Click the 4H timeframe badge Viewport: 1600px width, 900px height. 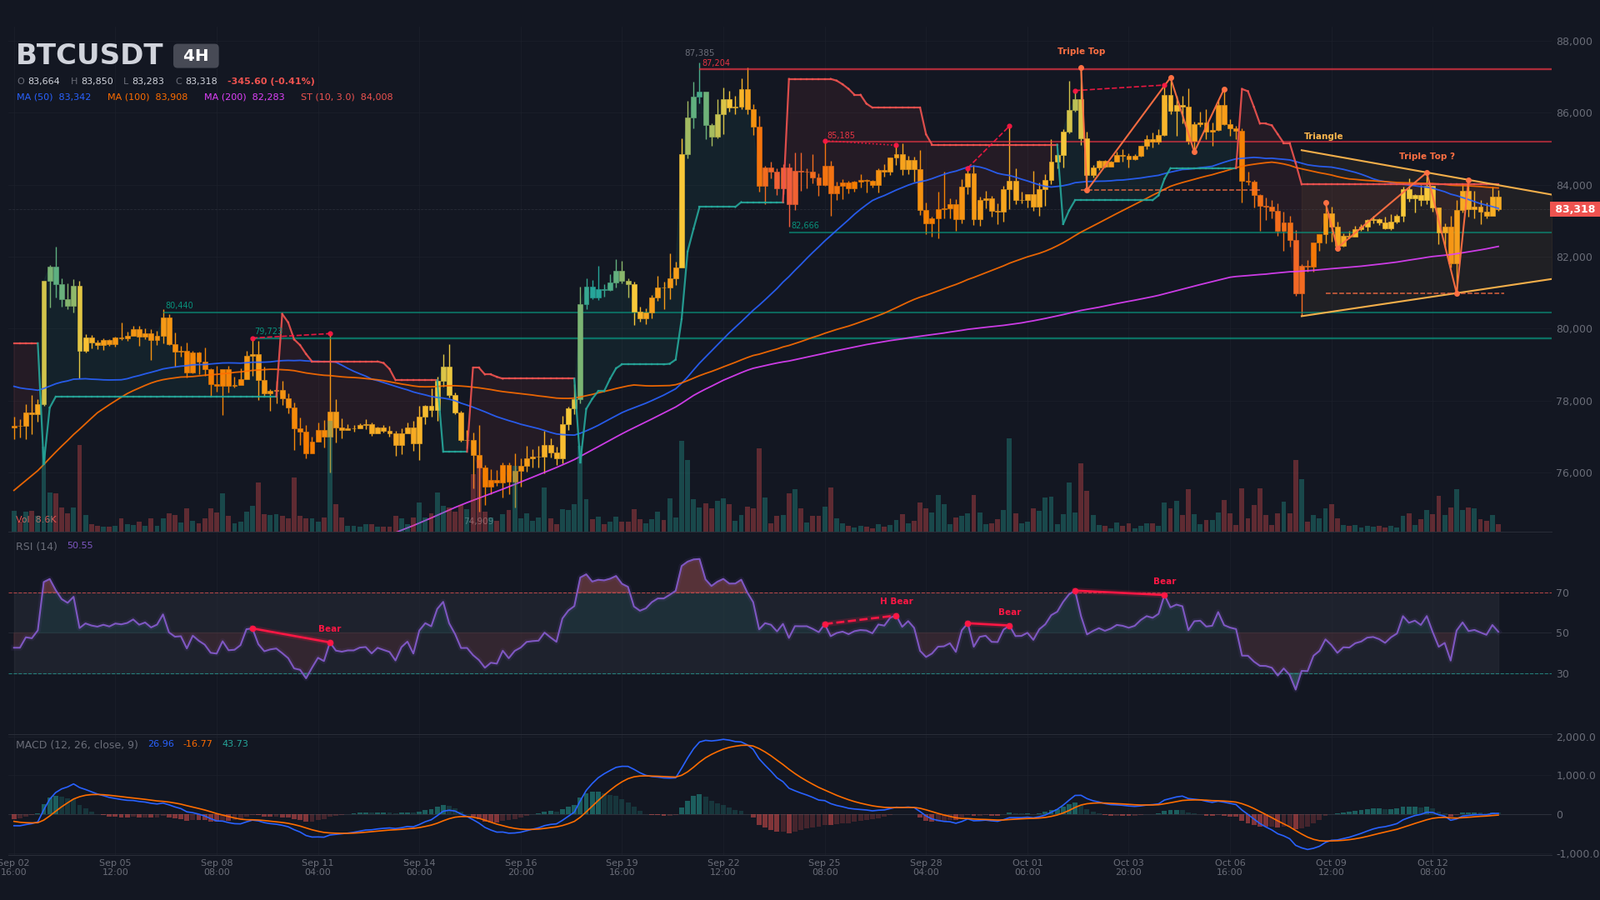tap(196, 56)
